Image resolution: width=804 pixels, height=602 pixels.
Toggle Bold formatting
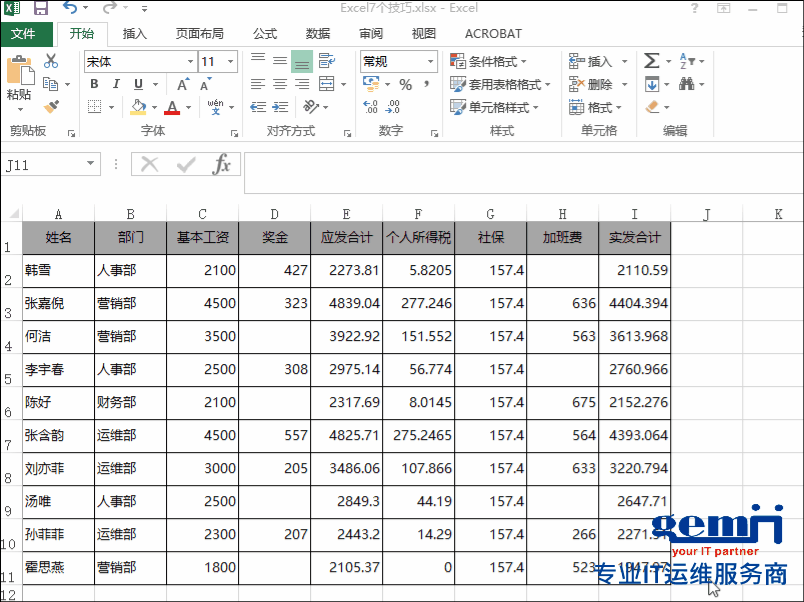coord(94,84)
